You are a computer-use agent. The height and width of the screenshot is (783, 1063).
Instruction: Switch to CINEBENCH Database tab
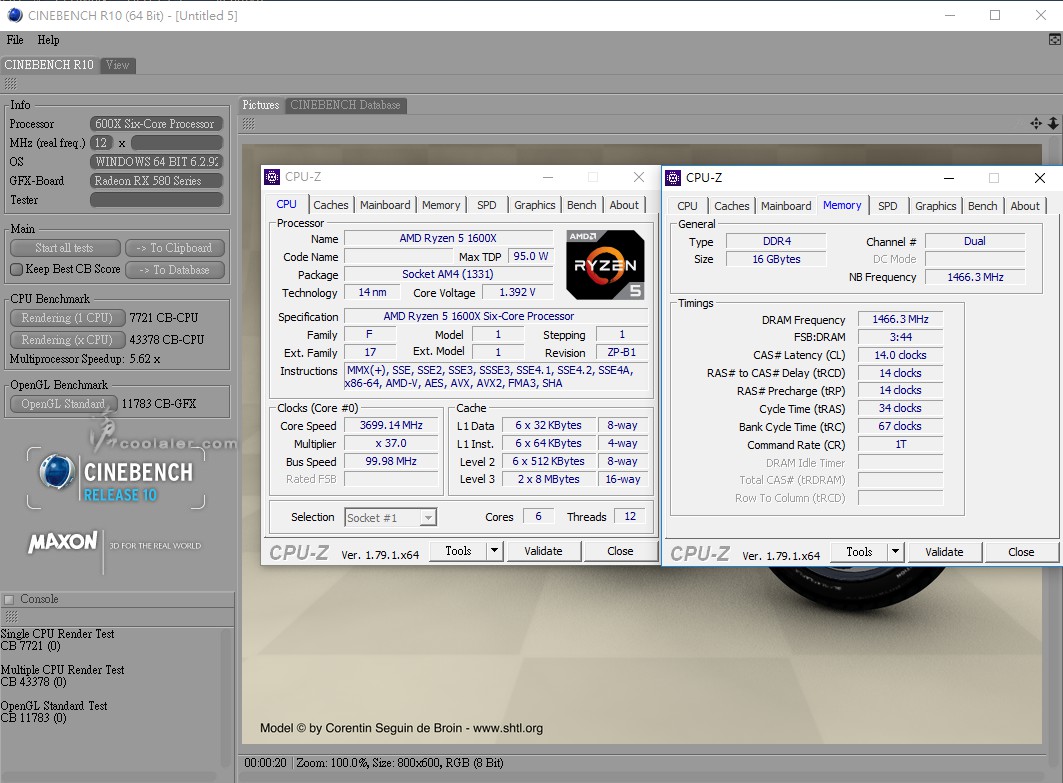(x=345, y=105)
